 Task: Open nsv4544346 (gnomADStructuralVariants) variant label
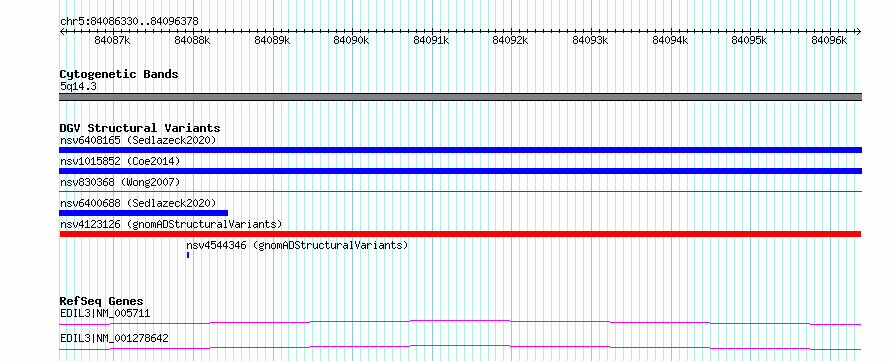coord(297,245)
